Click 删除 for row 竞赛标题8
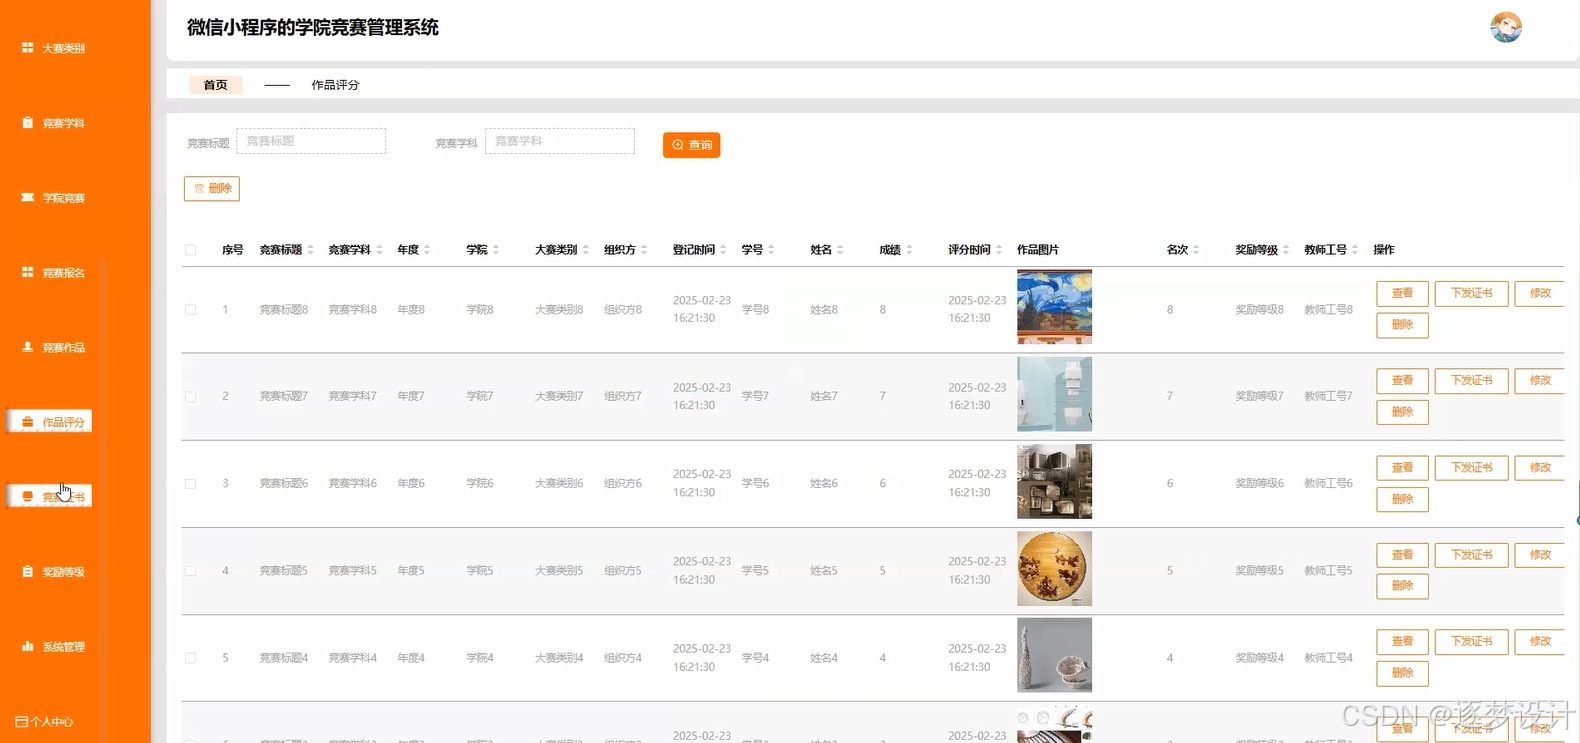 coord(1402,325)
